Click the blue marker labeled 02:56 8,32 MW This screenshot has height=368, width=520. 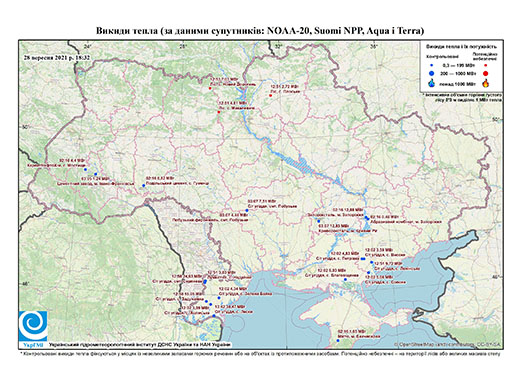point(144,186)
